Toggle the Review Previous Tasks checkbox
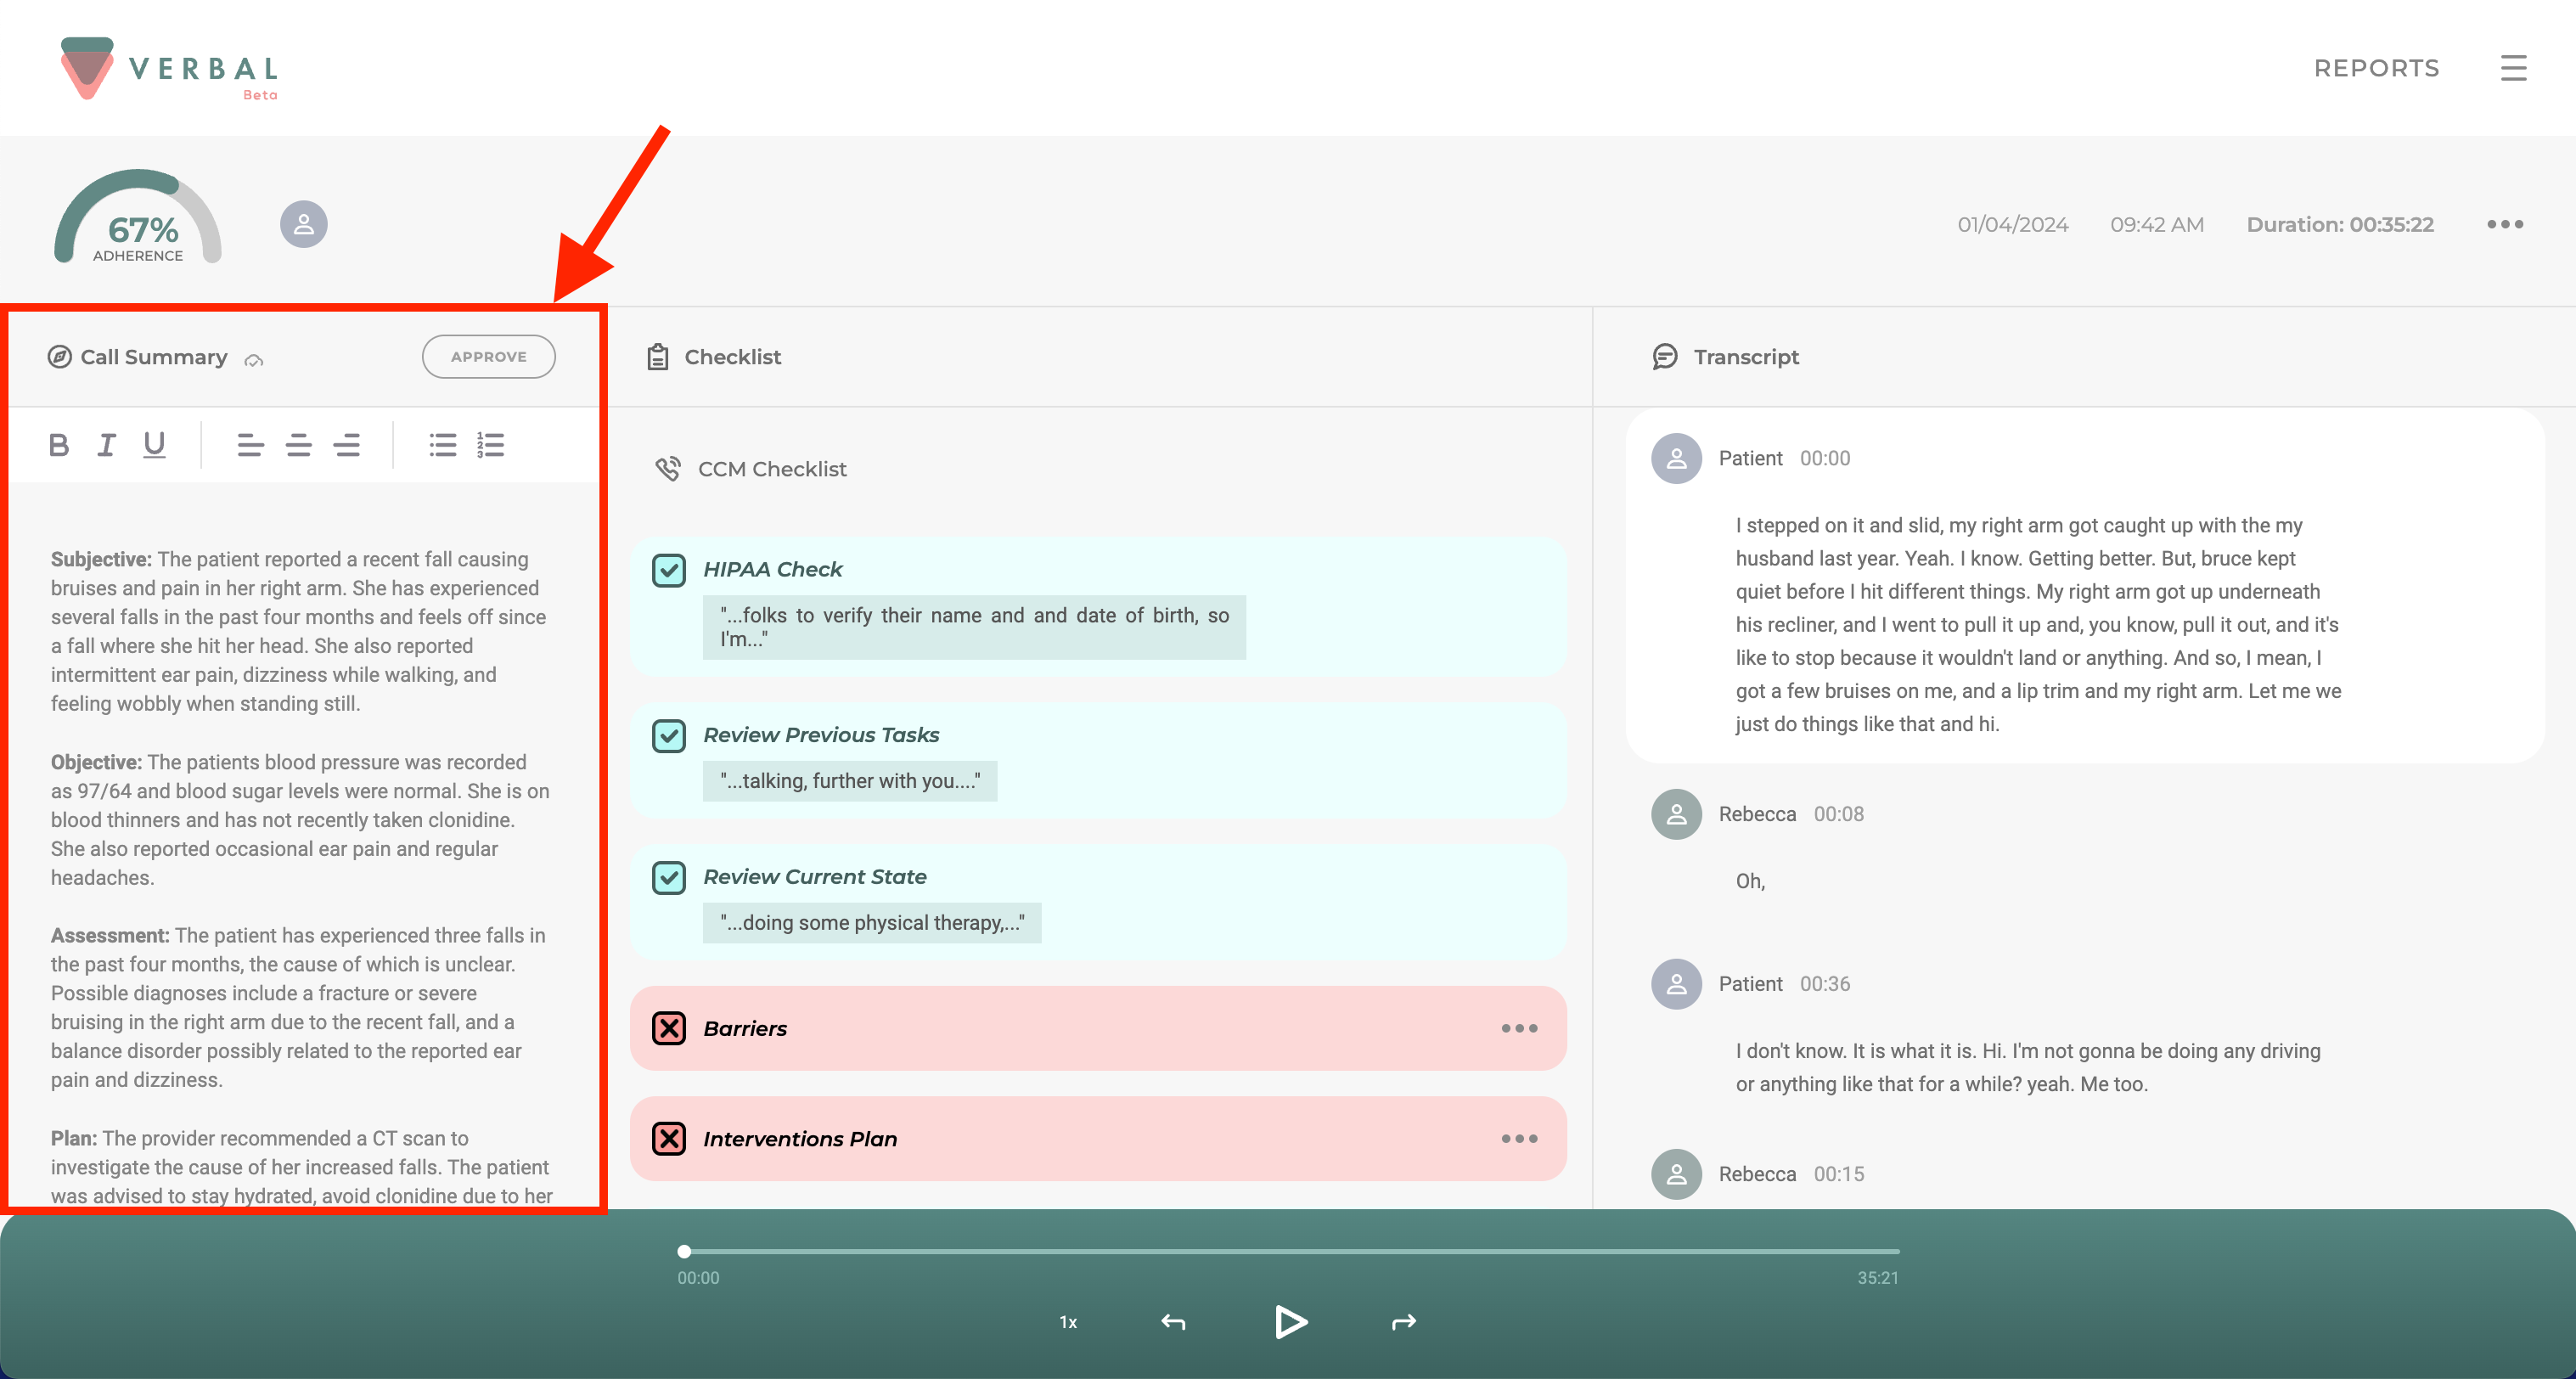 coord(668,736)
